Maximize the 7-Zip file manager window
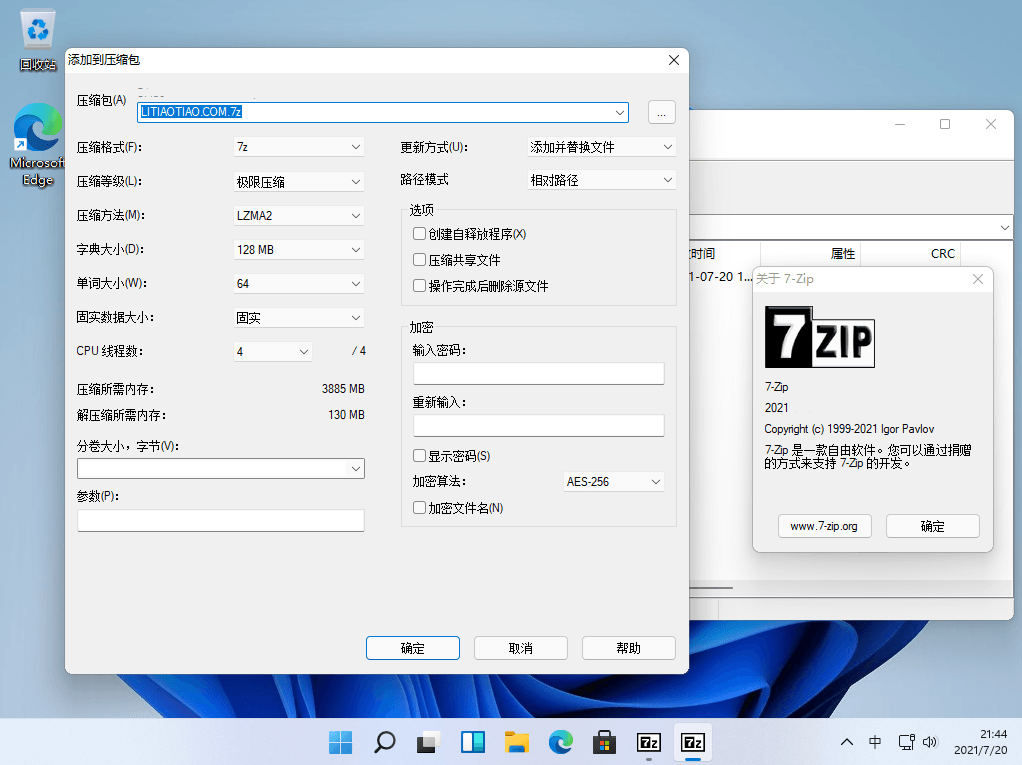This screenshot has height=765, width=1022. coord(944,124)
